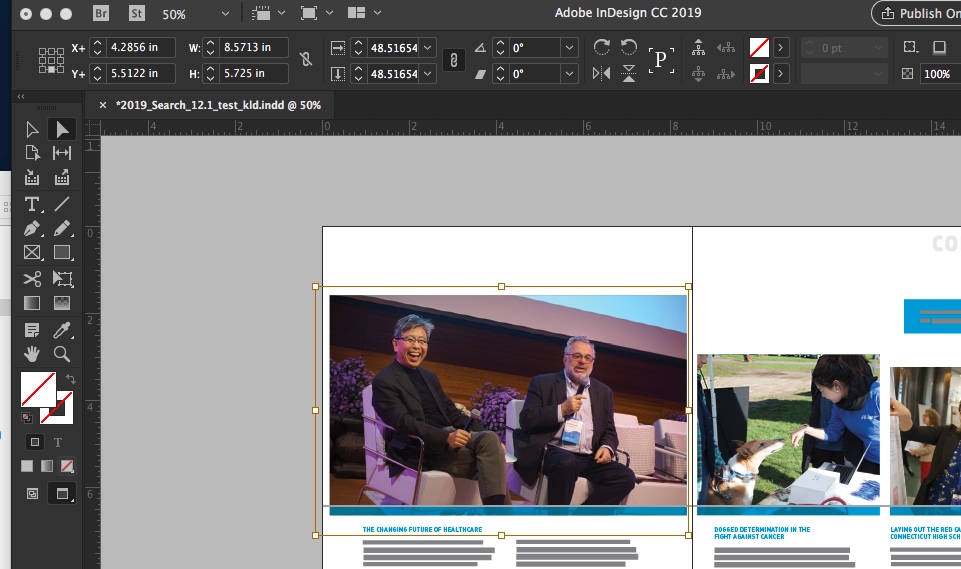961x569 pixels.
Task: Select the Direct Selection tool
Action: click(x=32, y=129)
